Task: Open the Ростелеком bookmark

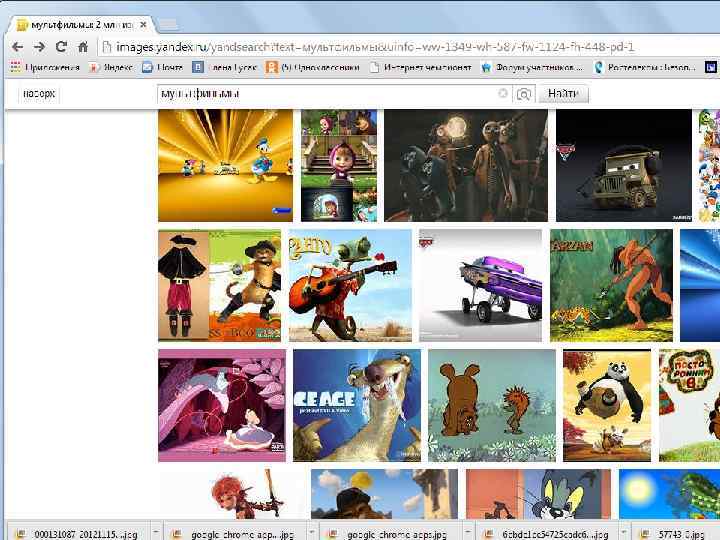Action: pos(644,68)
